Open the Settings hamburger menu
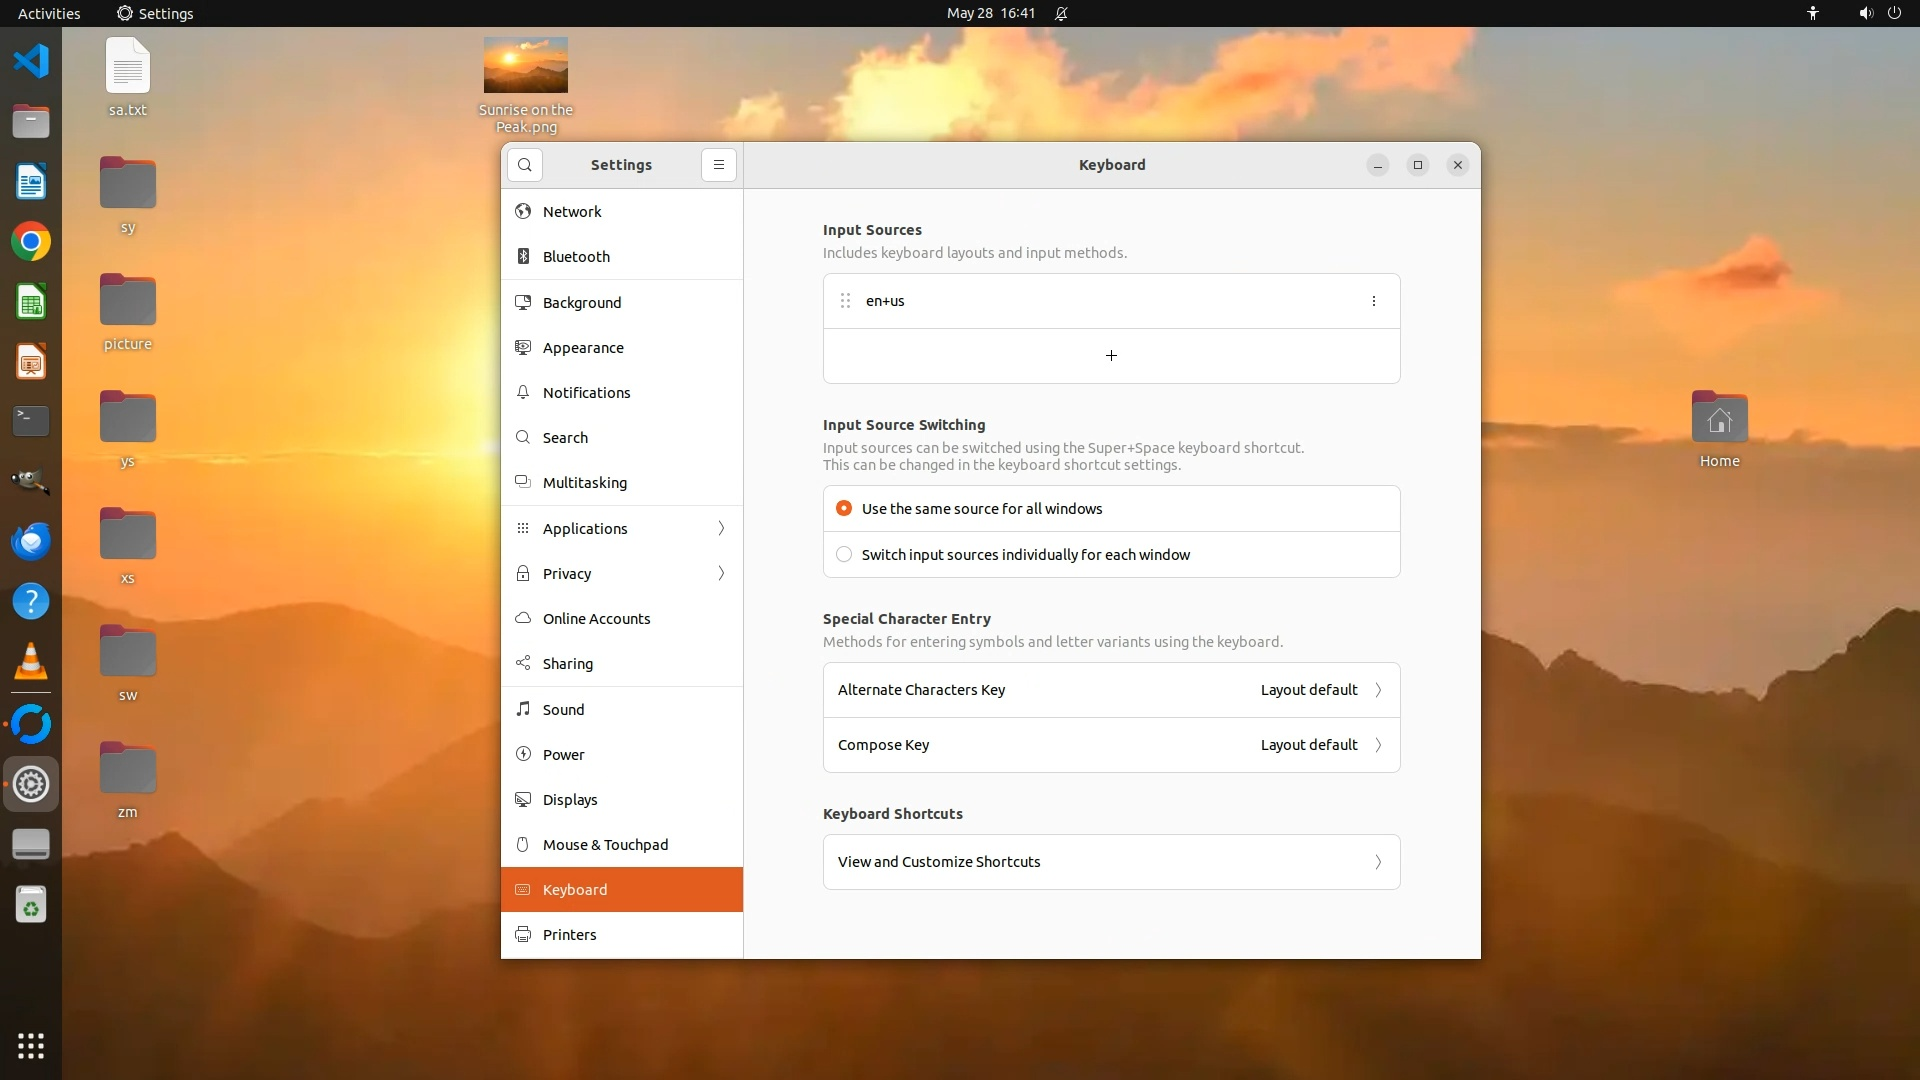The width and height of the screenshot is (1920, 1080). 718,165
